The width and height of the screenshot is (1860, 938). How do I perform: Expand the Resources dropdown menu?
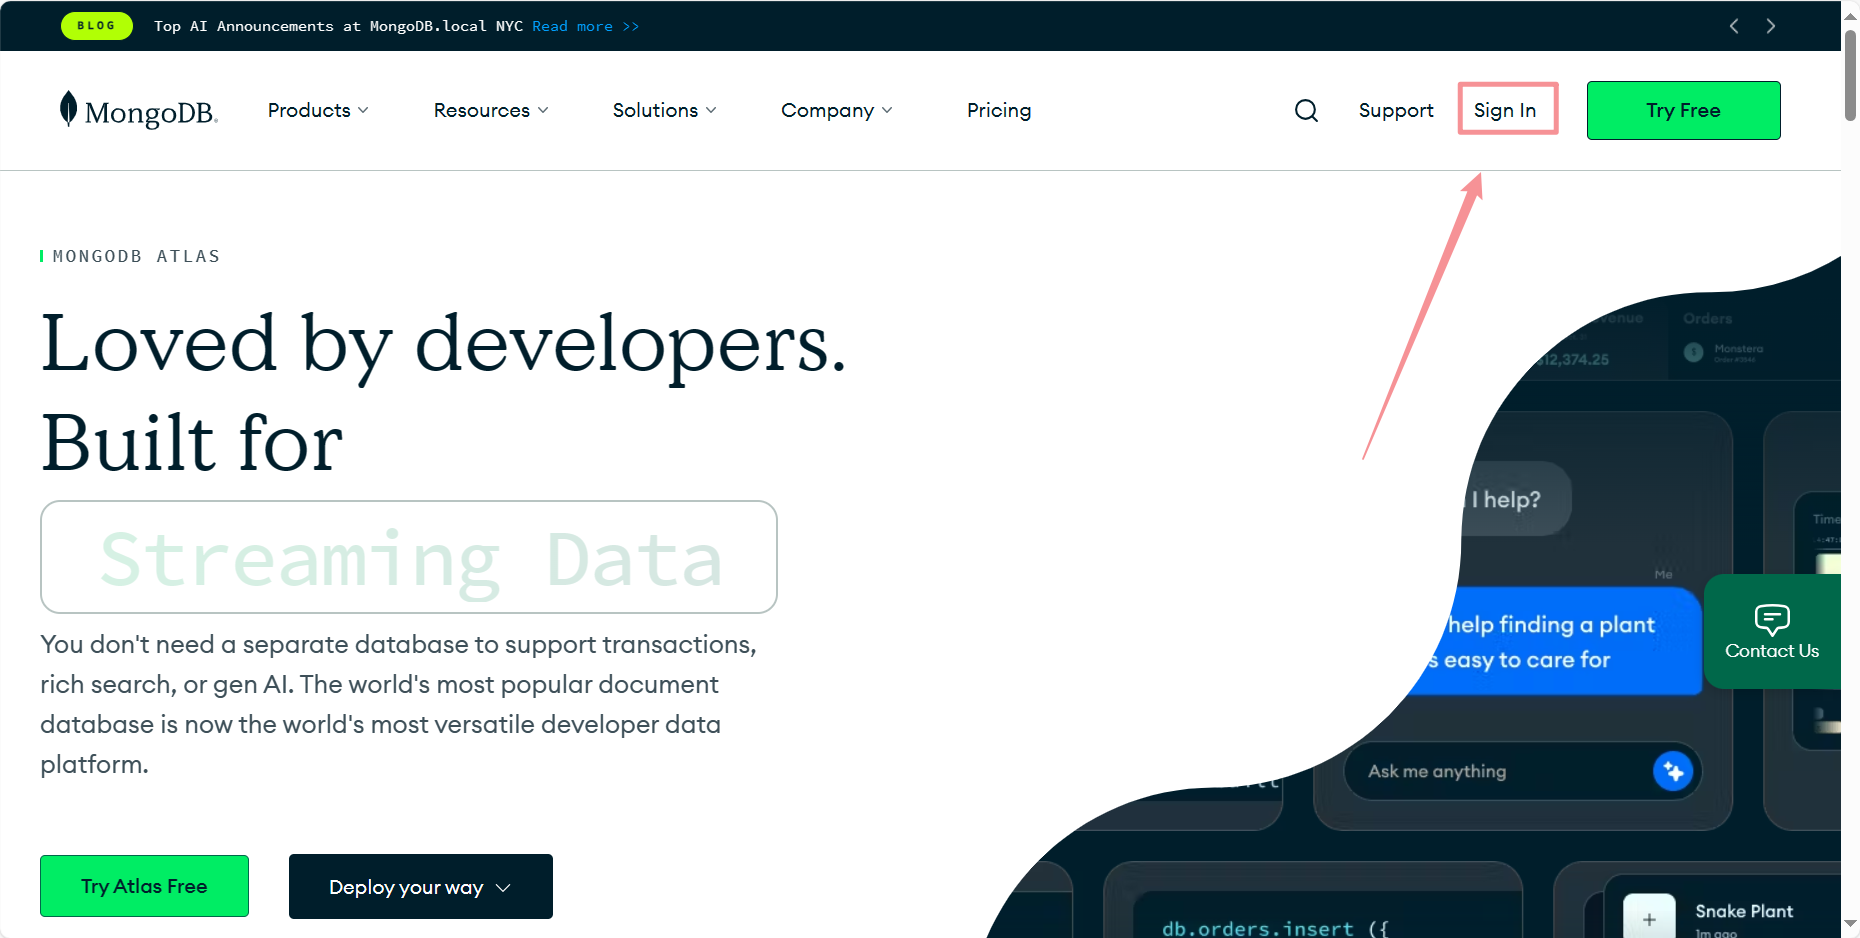[x=490, y=110]
